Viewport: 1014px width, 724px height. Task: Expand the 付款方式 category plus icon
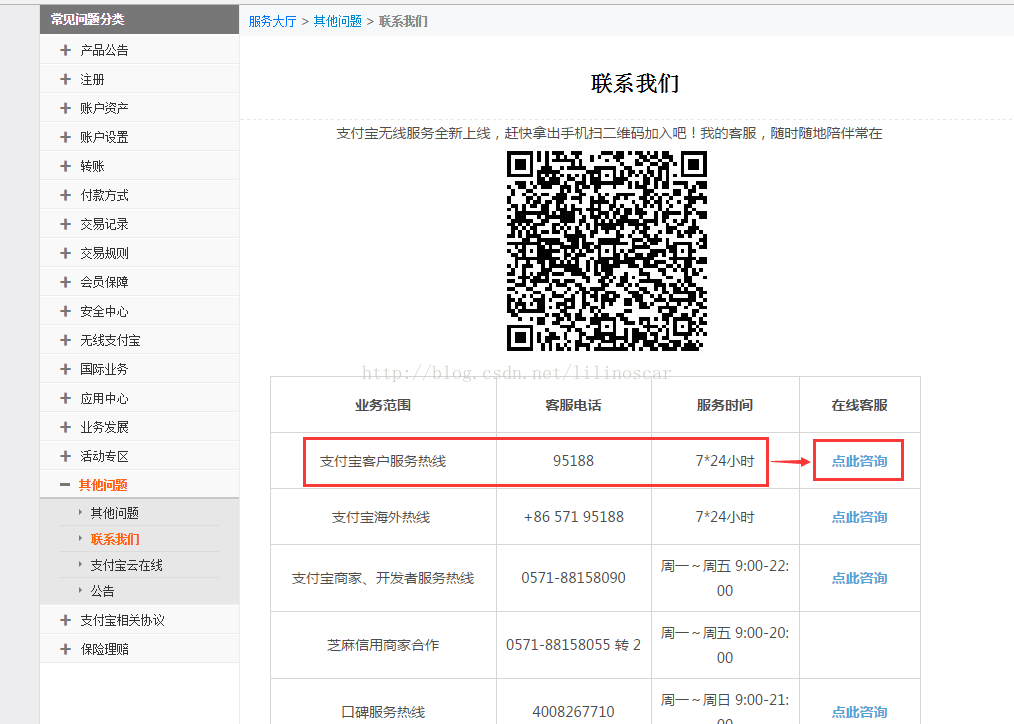tap(65, 195)
